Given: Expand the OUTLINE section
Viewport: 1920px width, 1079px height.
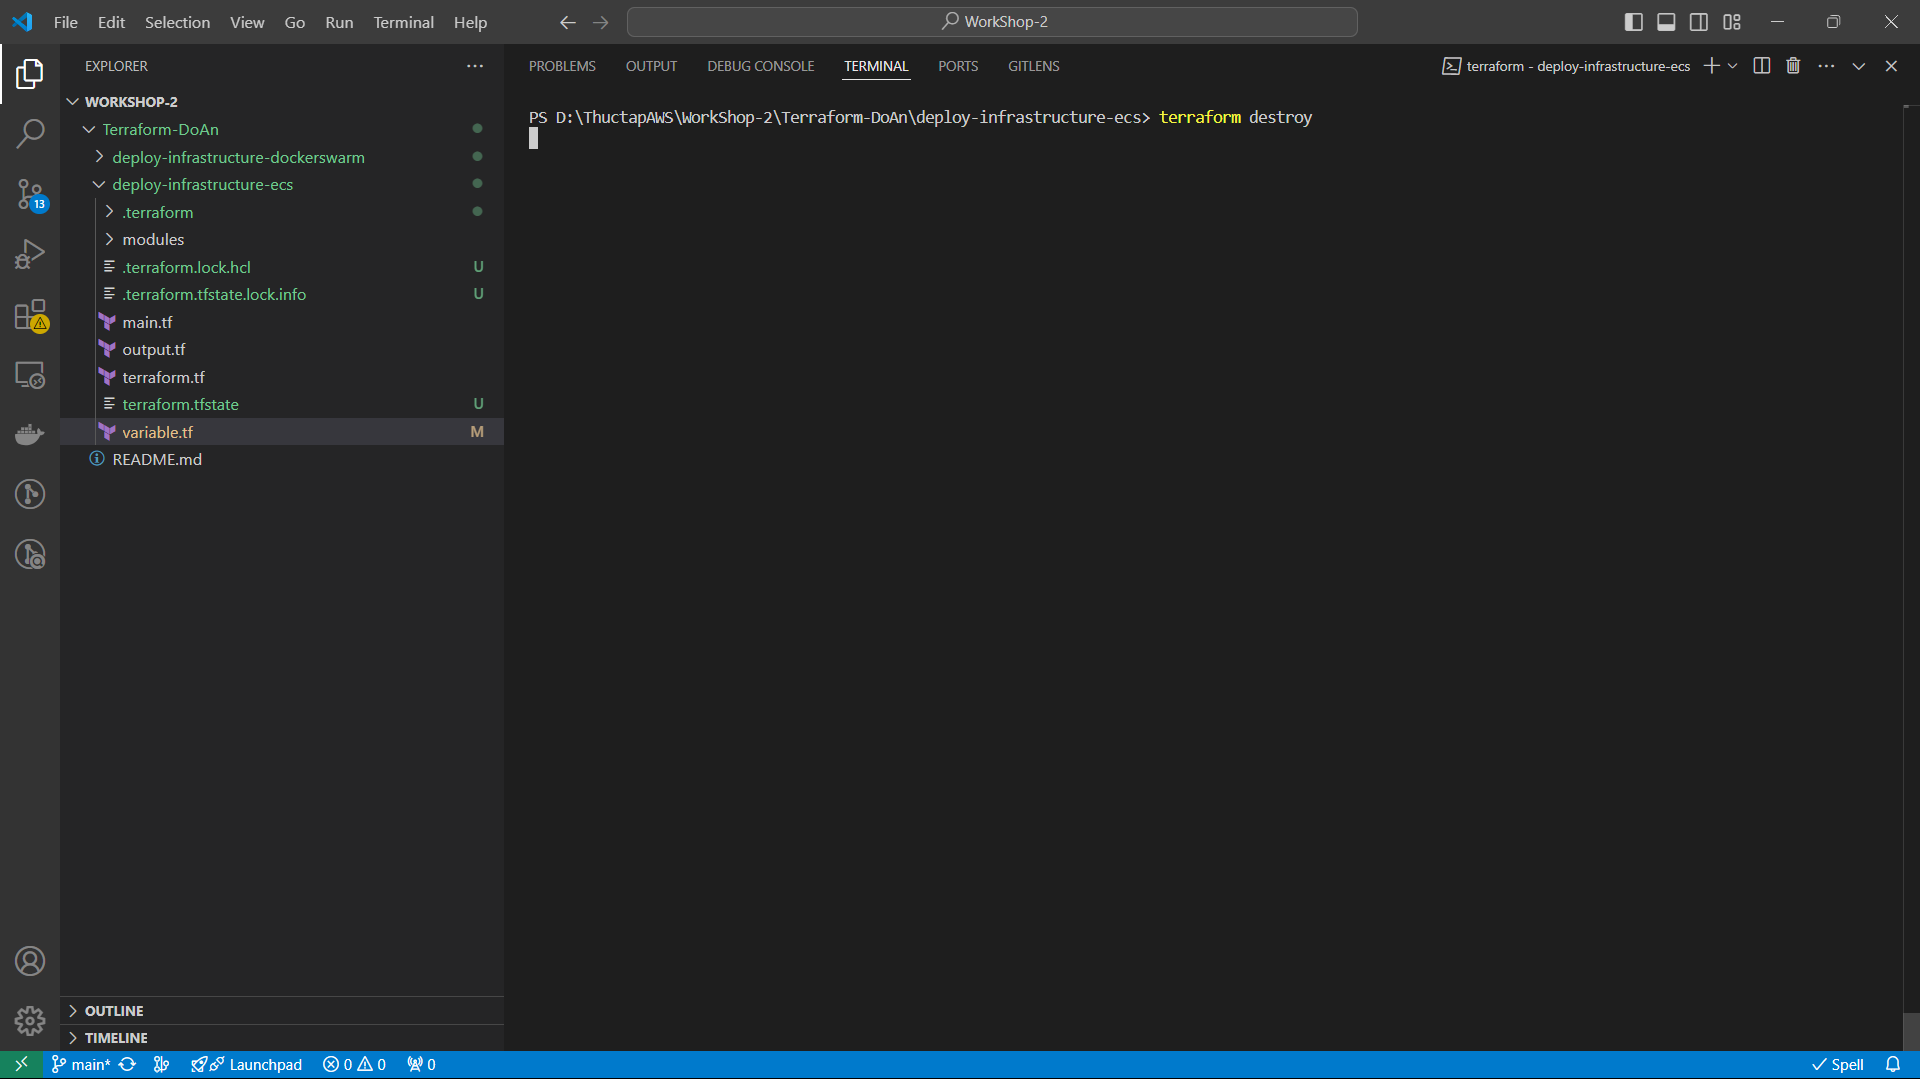Looking at the screenshot, I should coord(73,1011).
